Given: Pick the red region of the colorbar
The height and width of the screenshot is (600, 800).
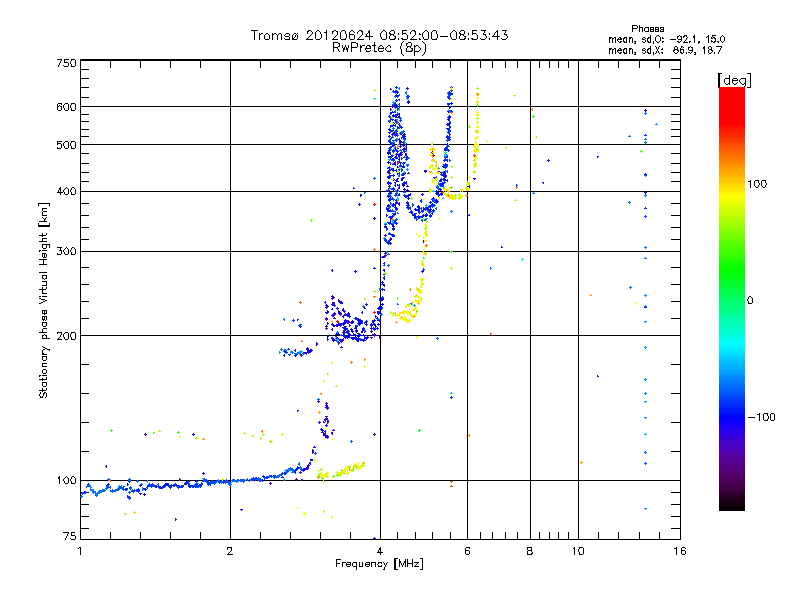Looking at the screenshot, I should click(x=732, y=107).
